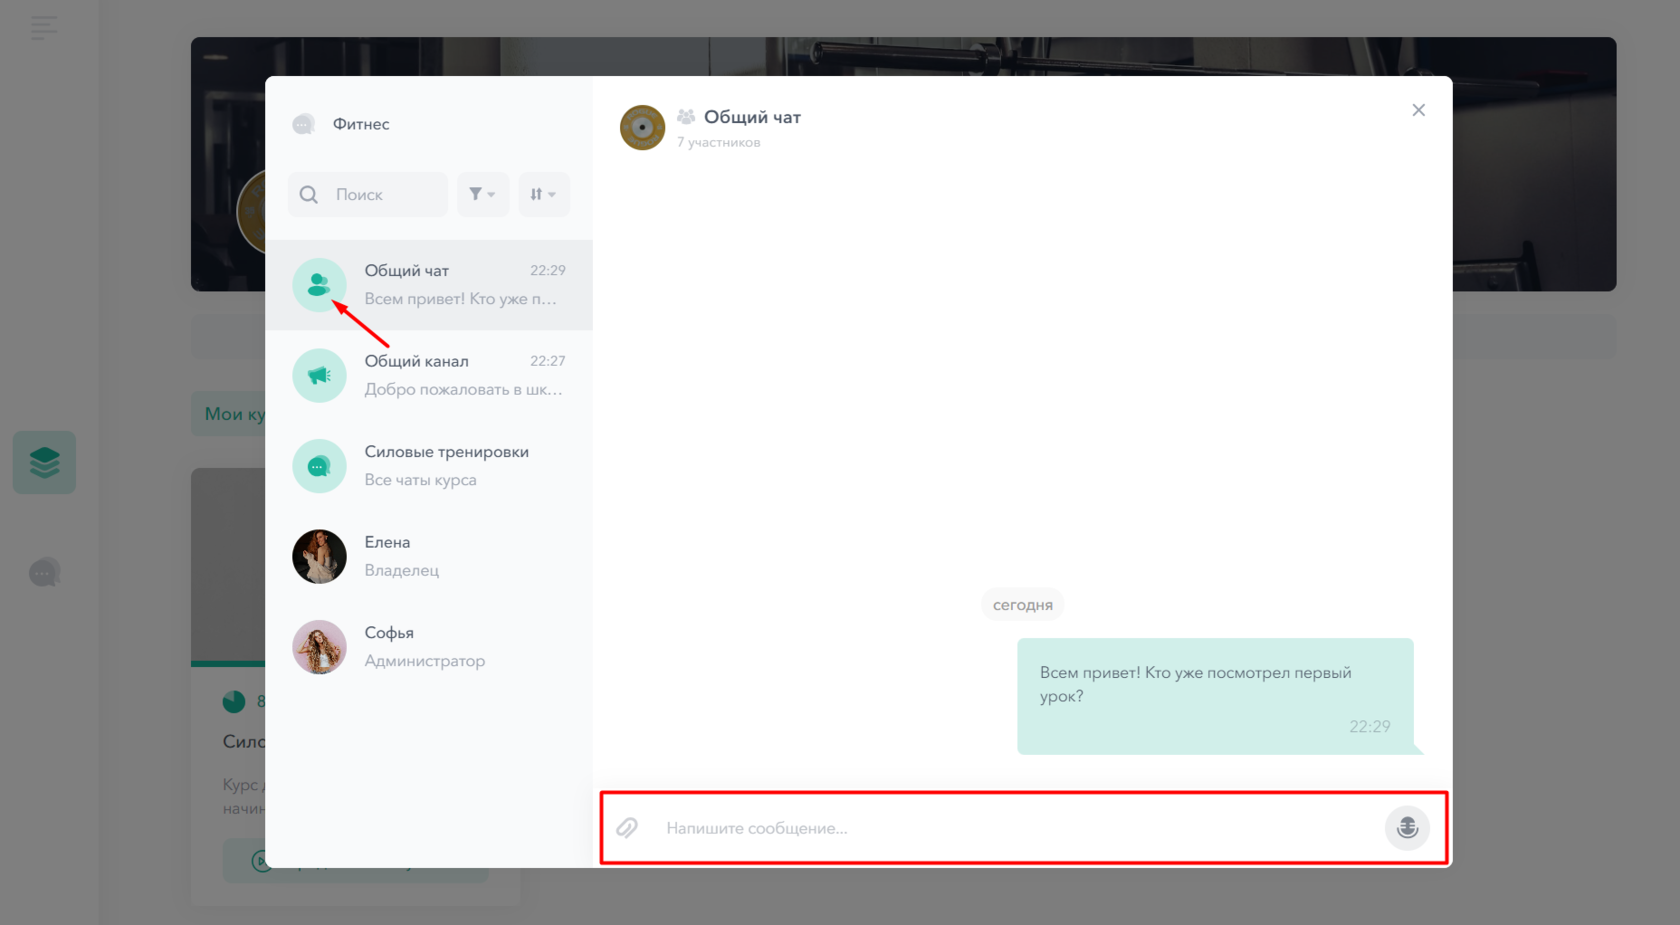Click the sent message Всем привет bubble
Viewport: 1680px width, 925px height.
tap(1215, 696)
